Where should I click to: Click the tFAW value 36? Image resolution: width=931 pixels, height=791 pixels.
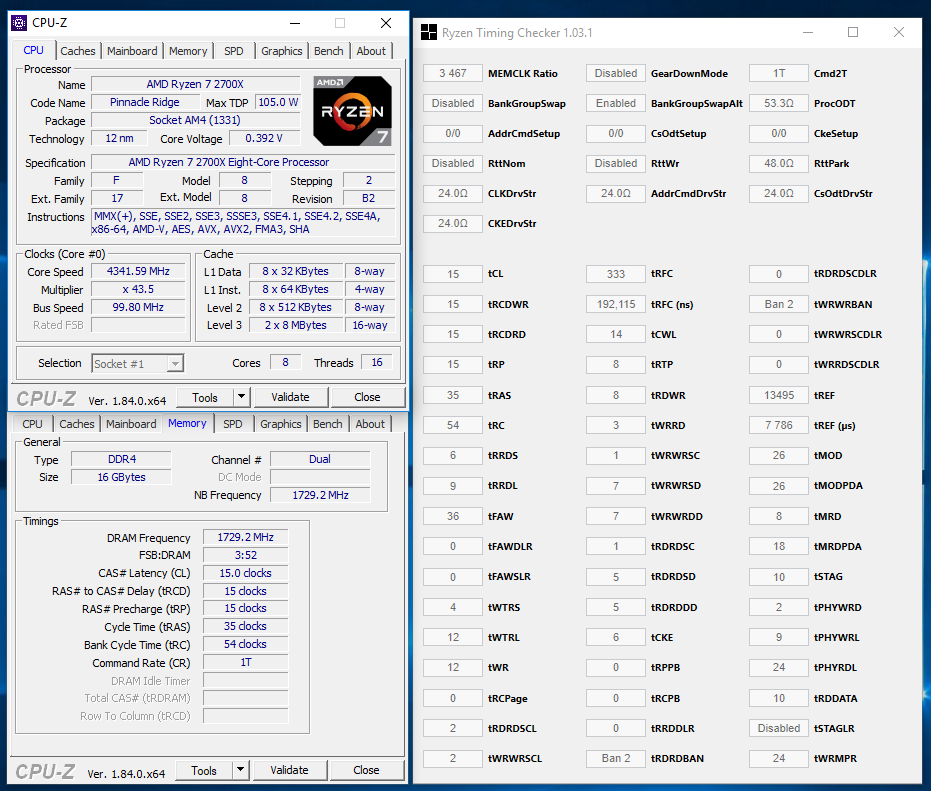click(452, 517)
